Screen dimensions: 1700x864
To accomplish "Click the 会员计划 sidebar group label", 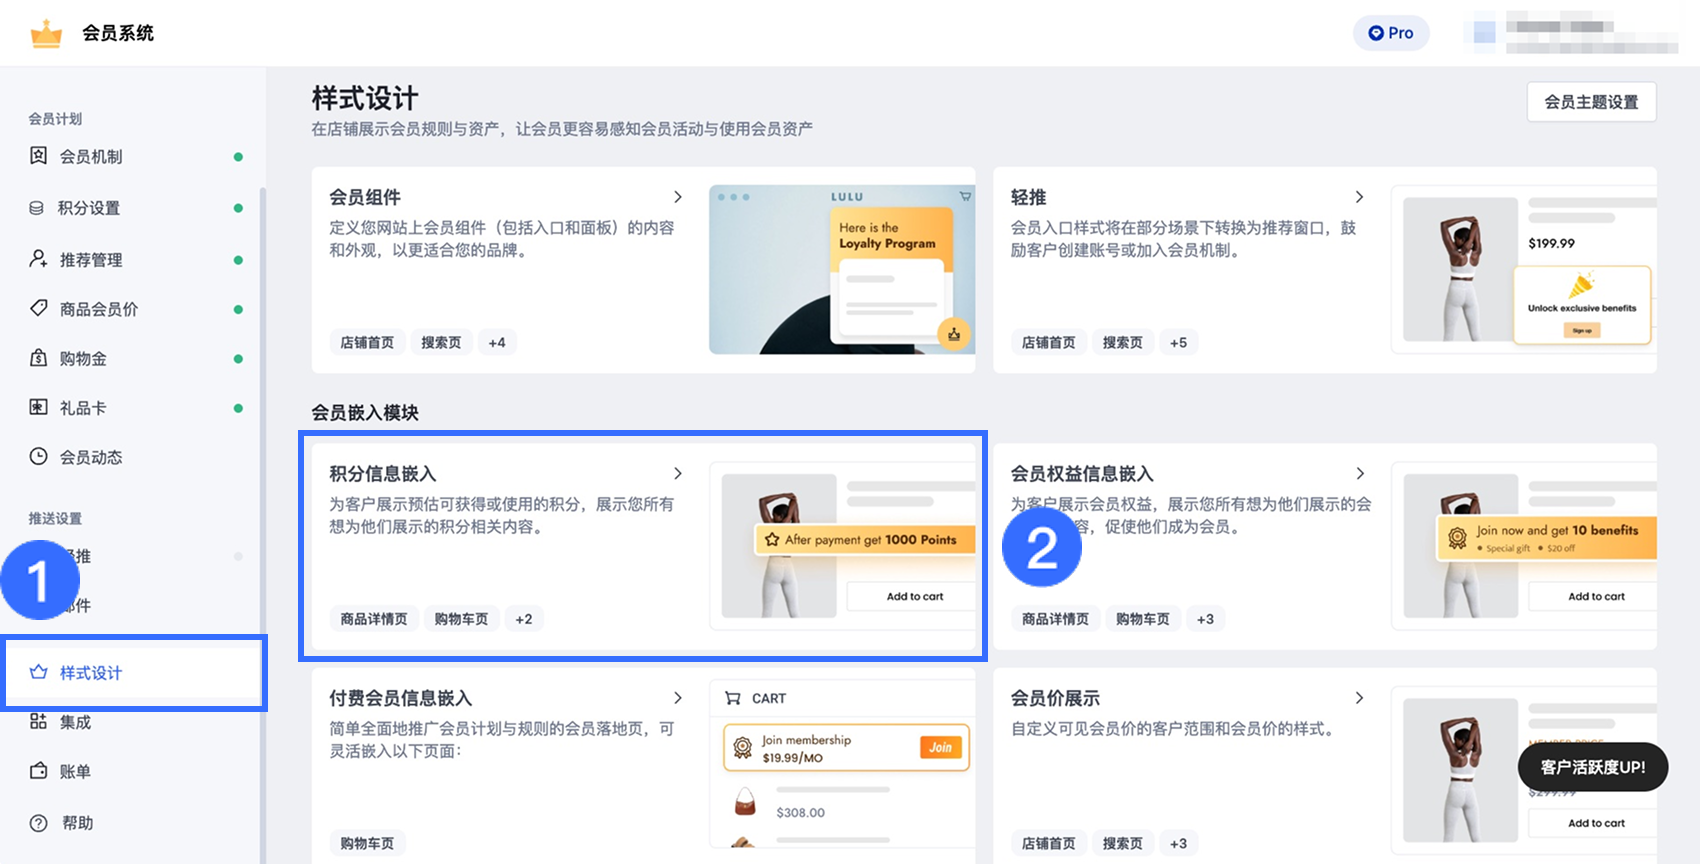I will click(55, 118).
